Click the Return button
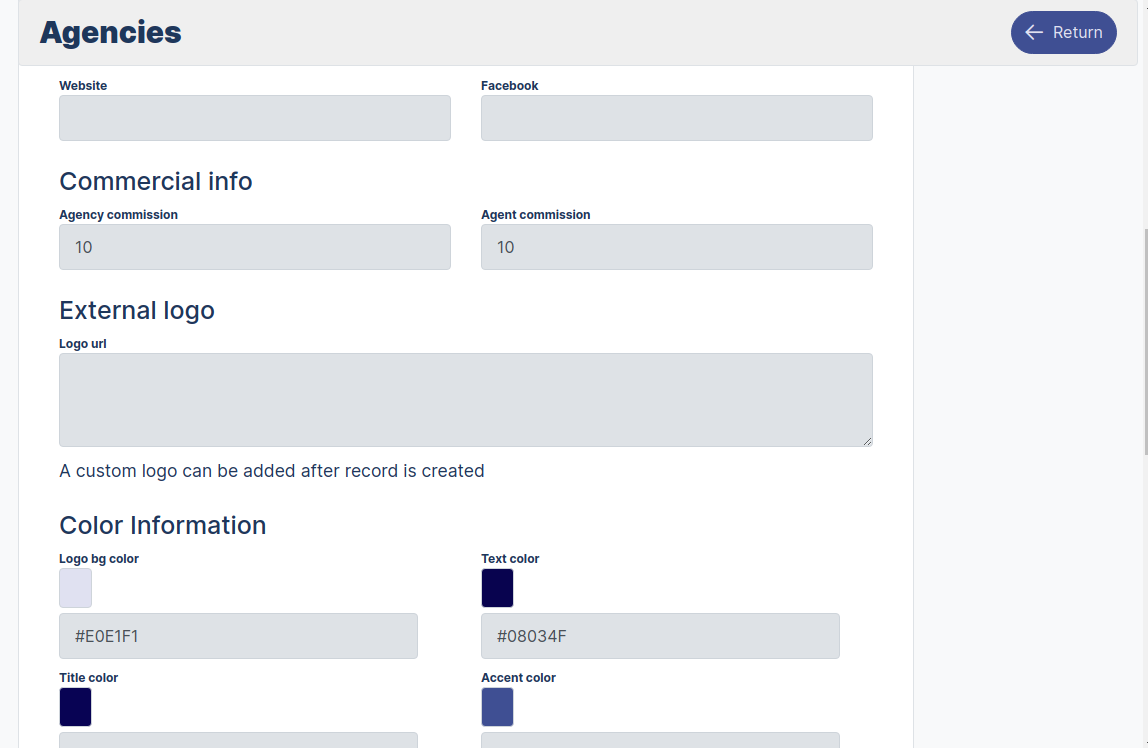The width and height of the screenshot is (1148, 748). 1063,32
